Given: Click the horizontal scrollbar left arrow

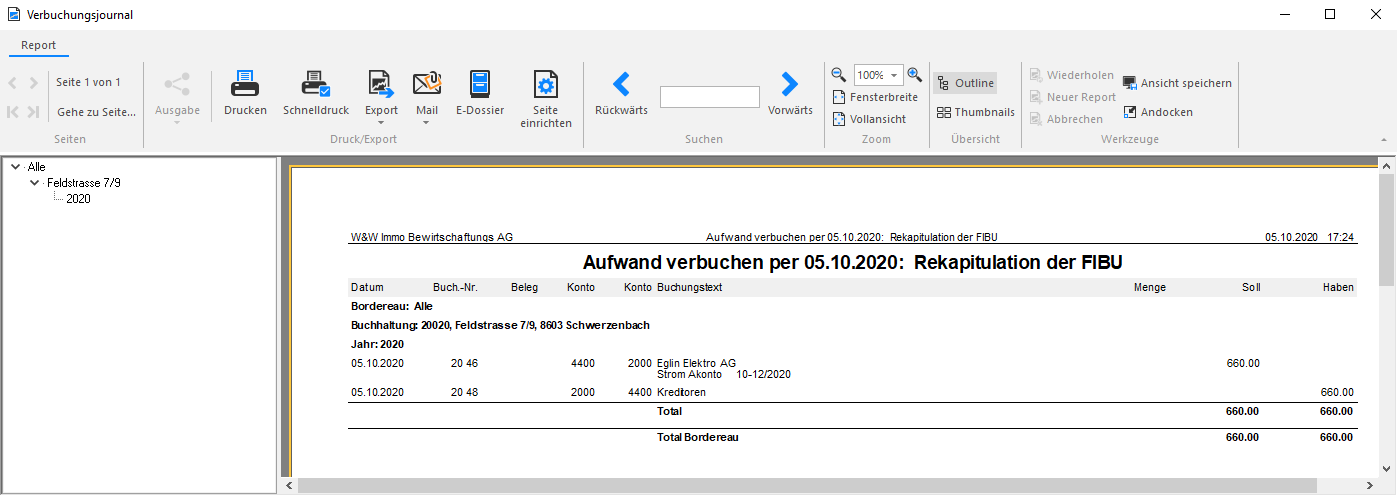Looking at the screenshot, I should (290, 486).
